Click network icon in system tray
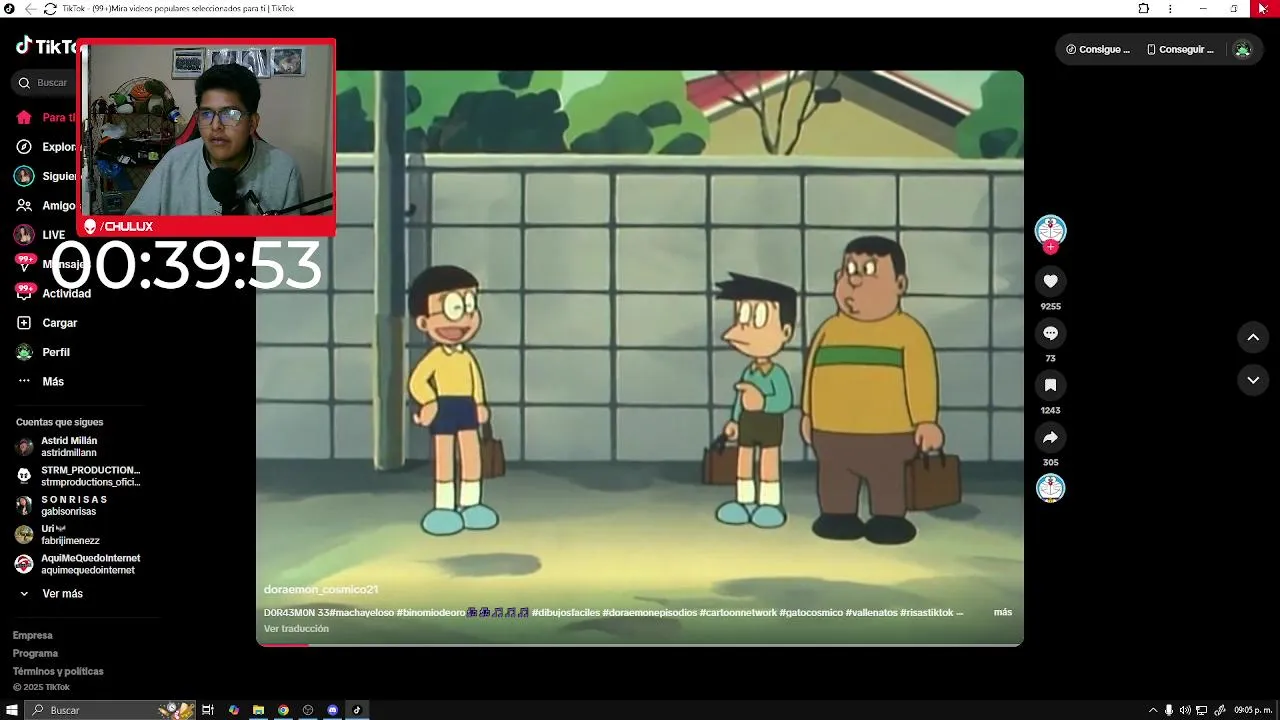 click(x=1202, y=710)
